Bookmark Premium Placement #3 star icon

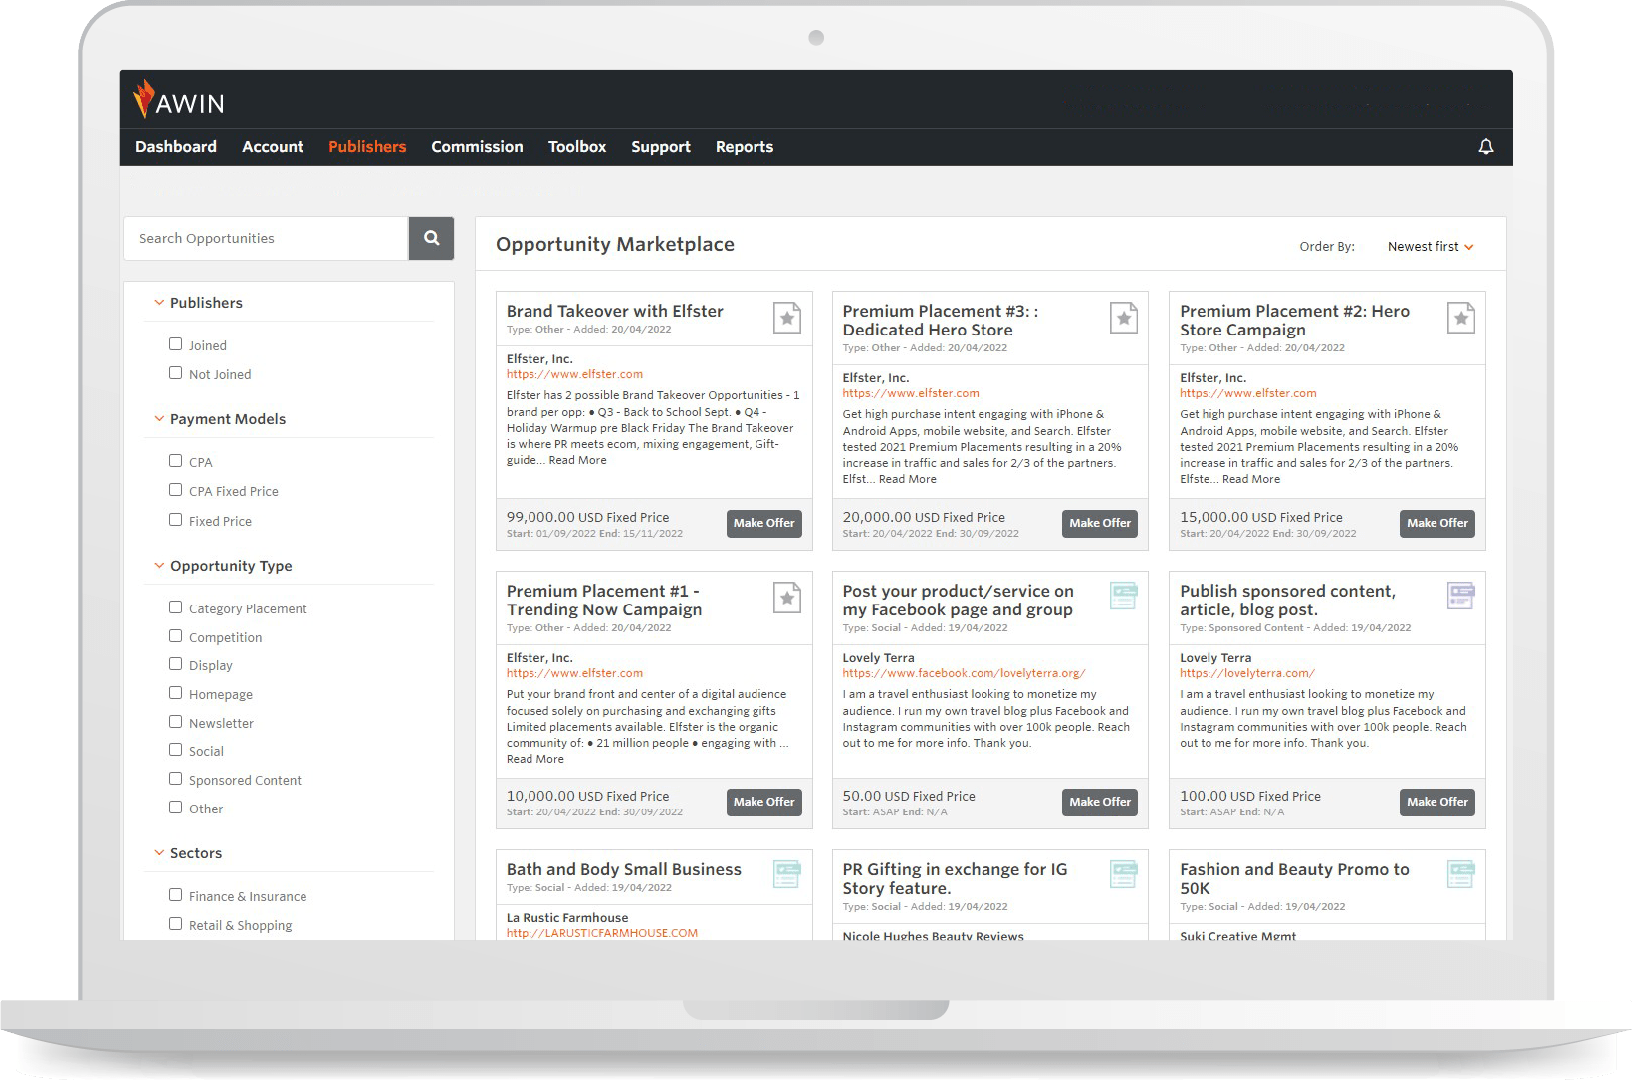tap(1124, 318)
